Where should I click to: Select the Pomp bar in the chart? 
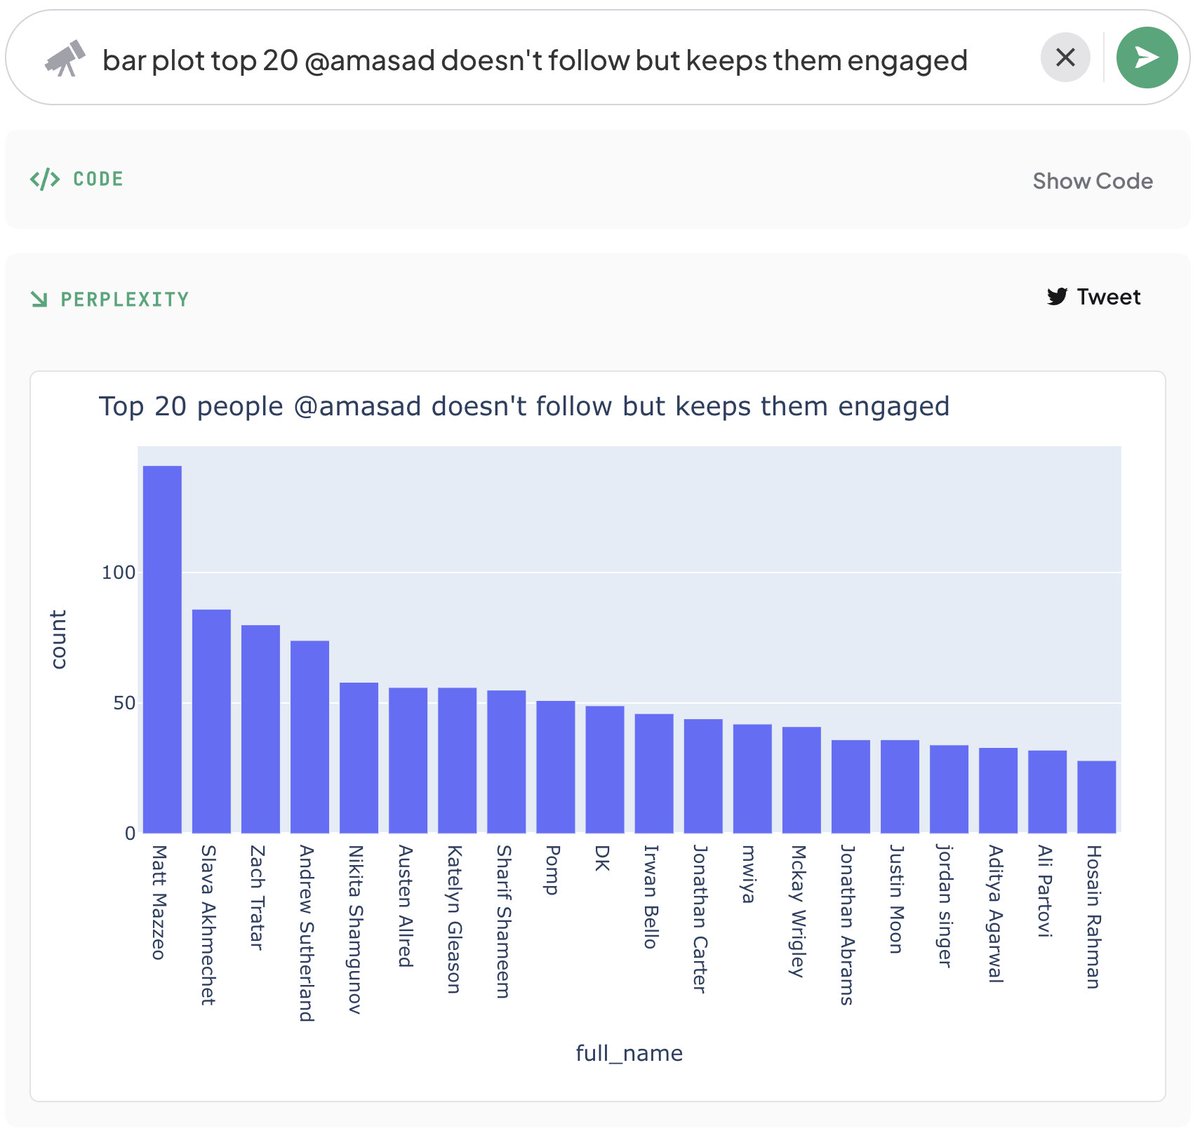(x=556, y=767)
